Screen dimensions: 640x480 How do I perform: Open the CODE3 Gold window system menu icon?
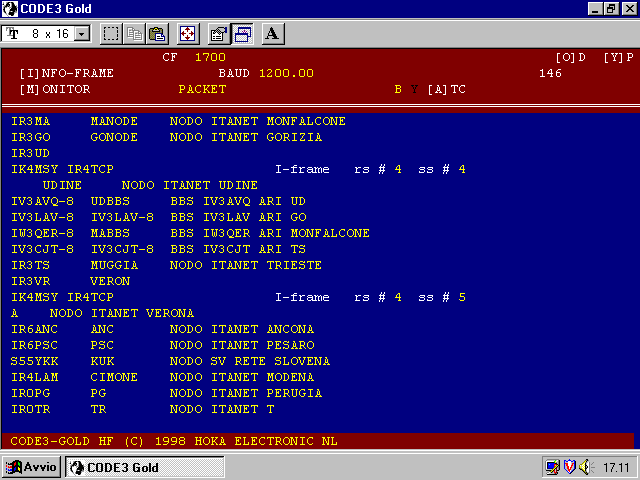coord(10,8)
